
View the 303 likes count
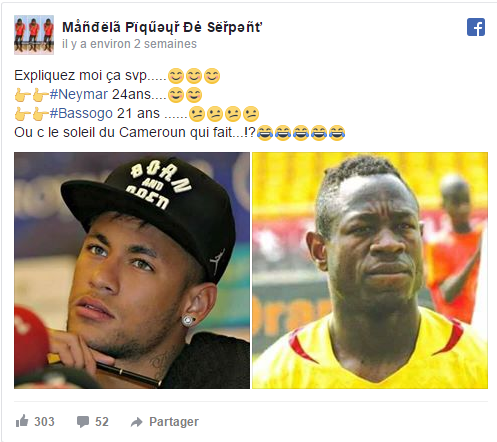[44, 422]
